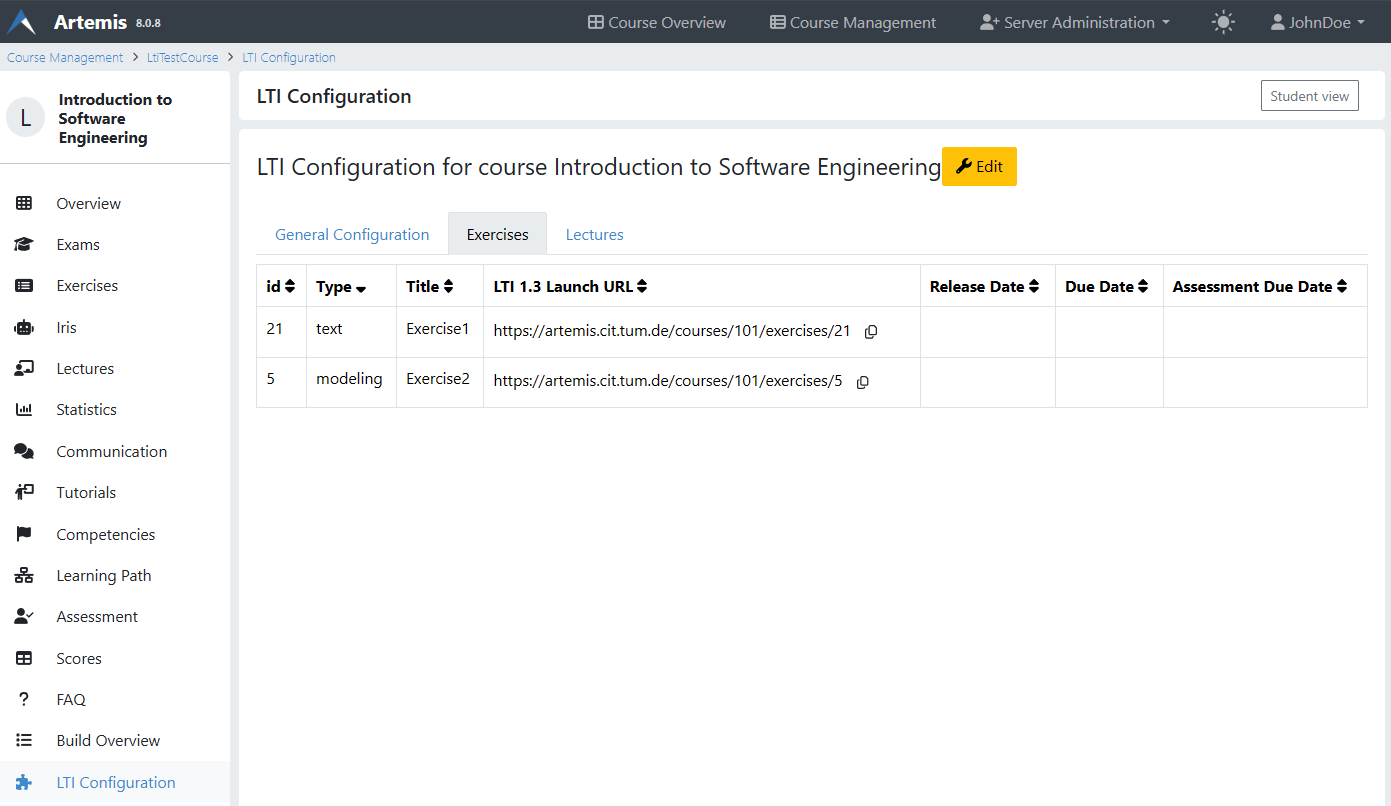This screenshot has width=1391, height=806.
Task: Toggle the light/dark theme sun icon
Action: point(1222,22)
